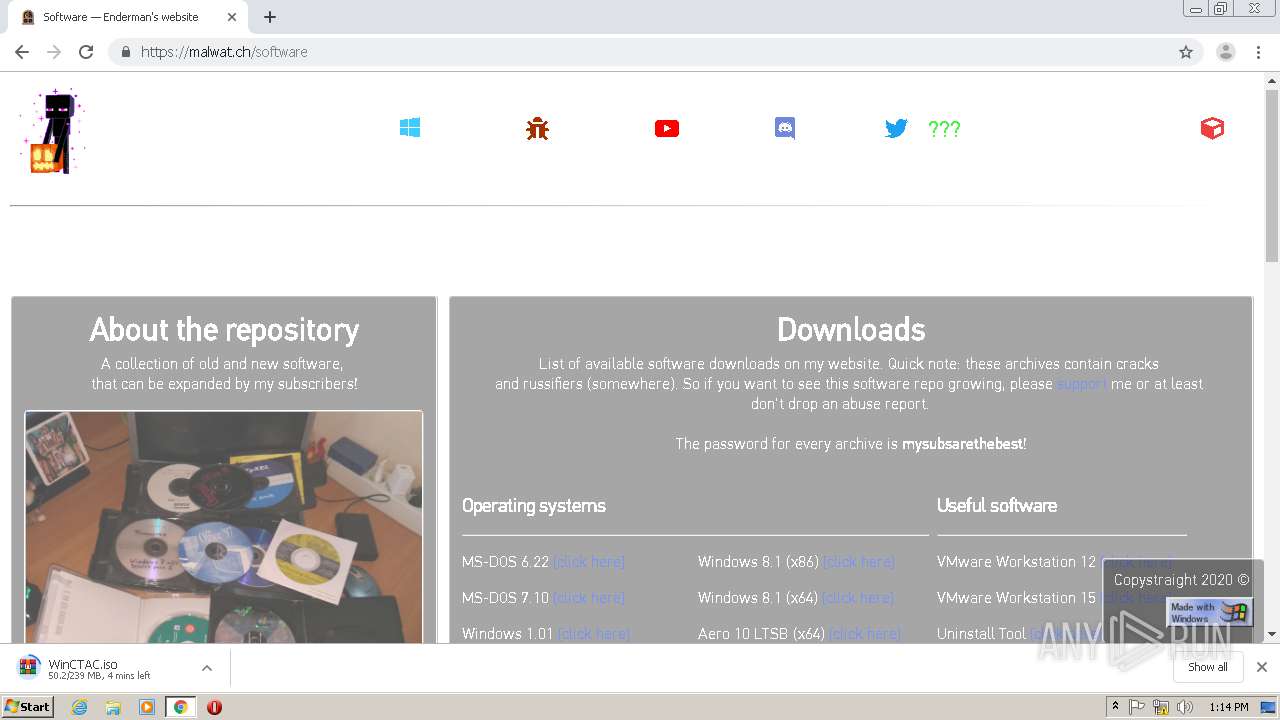Expand WinCTAC.iso download options chevron

click(x=207, y=668)
